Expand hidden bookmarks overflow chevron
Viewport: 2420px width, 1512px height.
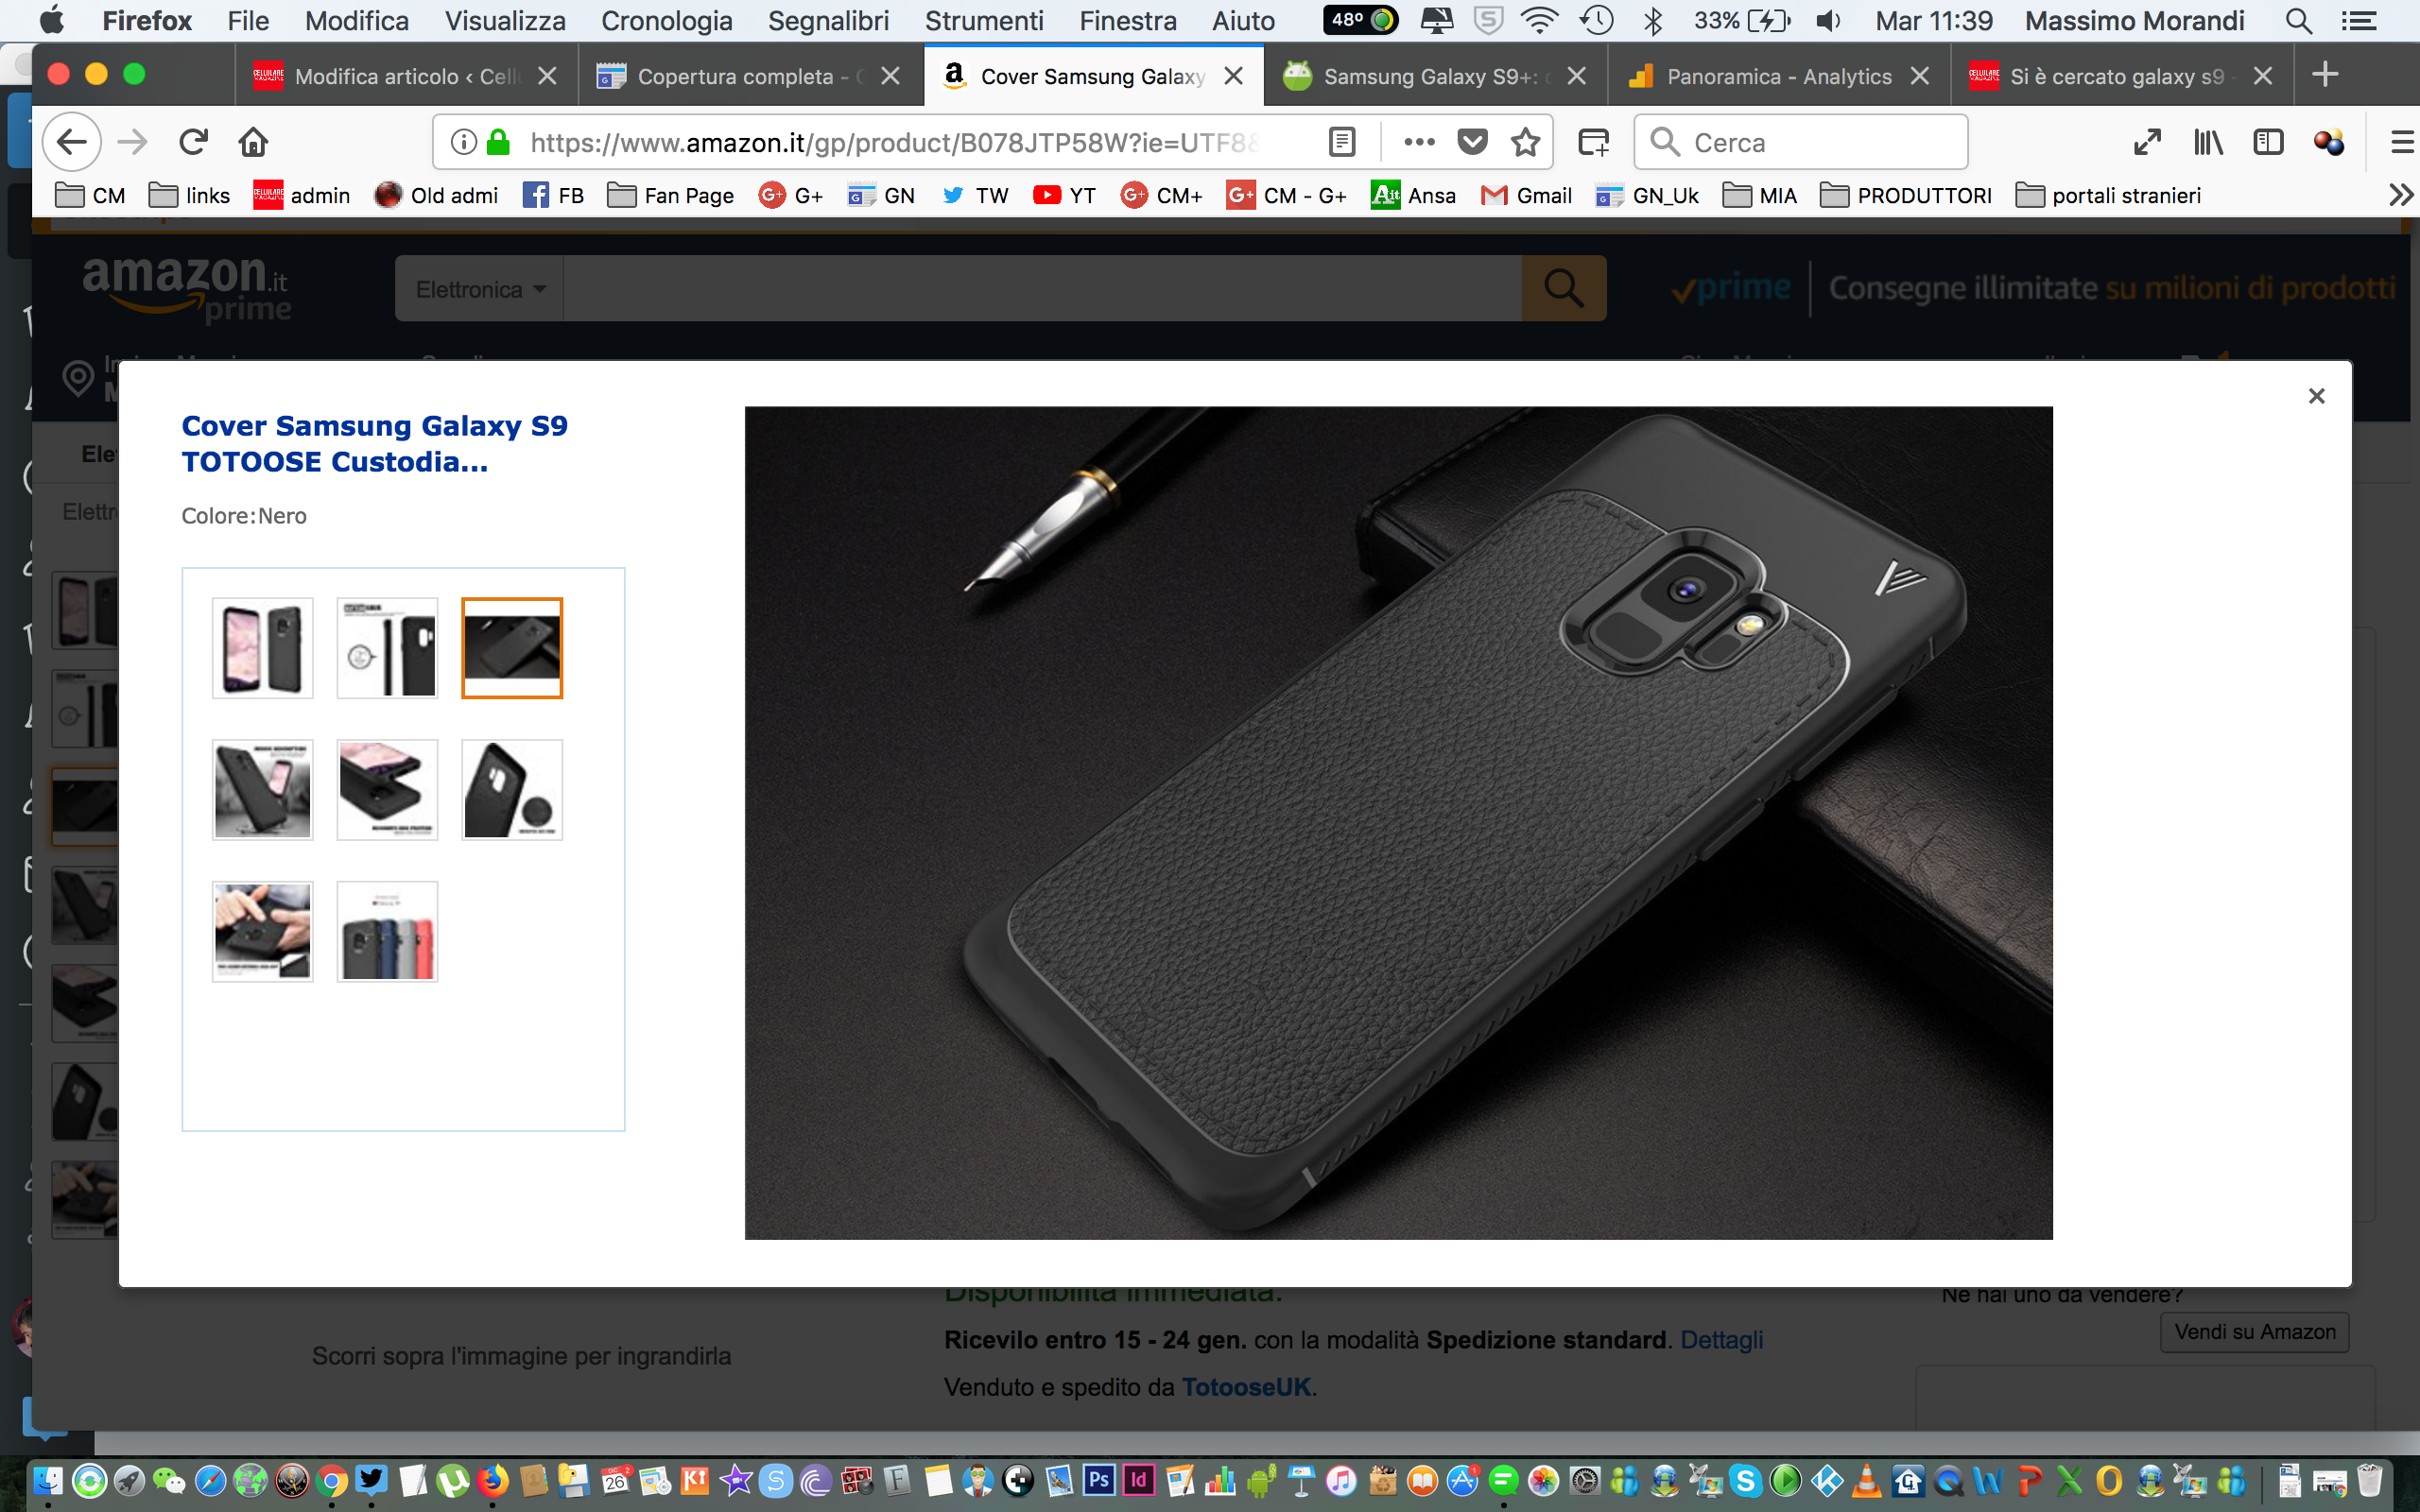(x=2400, y=195)
